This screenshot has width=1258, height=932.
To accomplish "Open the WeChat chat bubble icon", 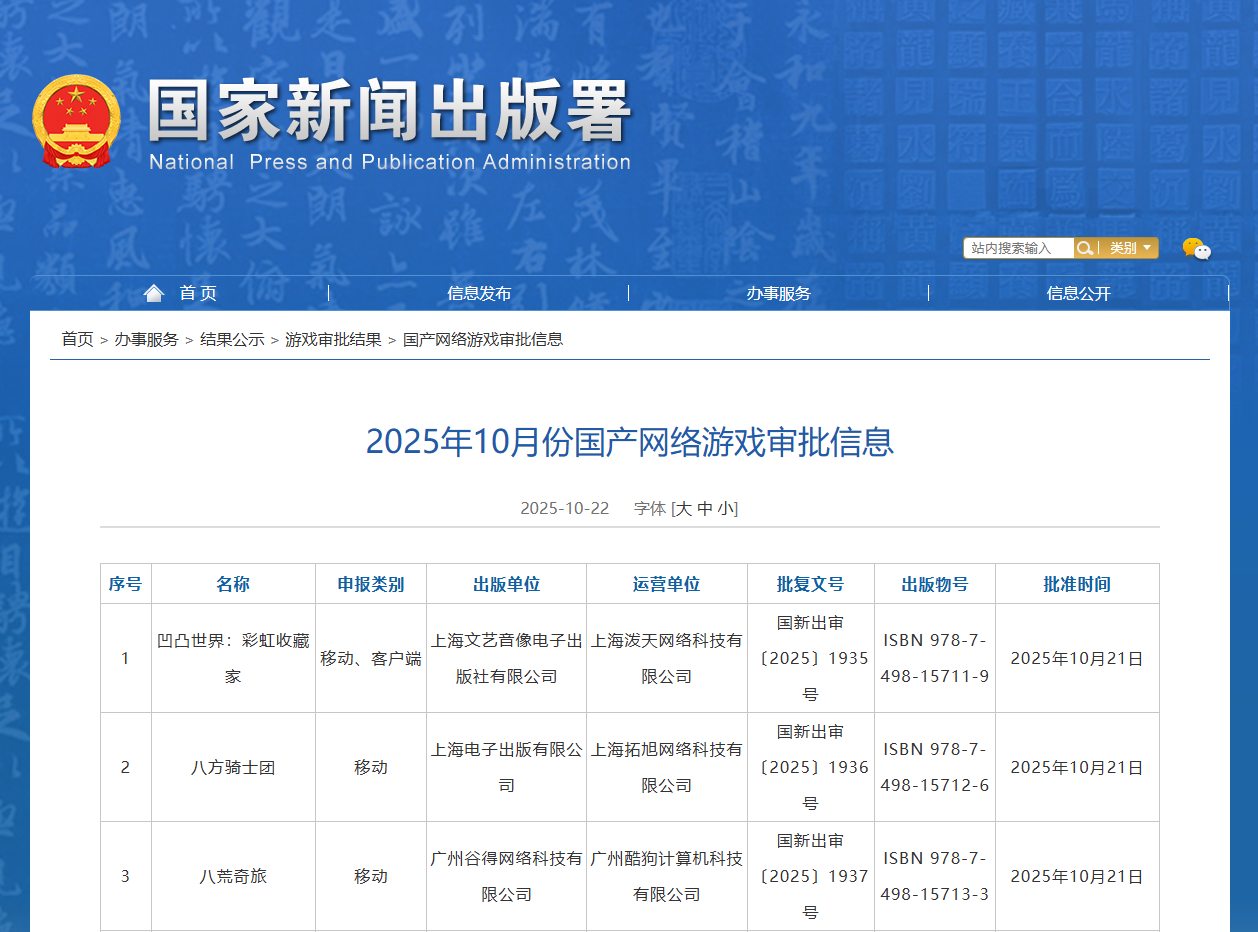I will tap(1196, 248).
